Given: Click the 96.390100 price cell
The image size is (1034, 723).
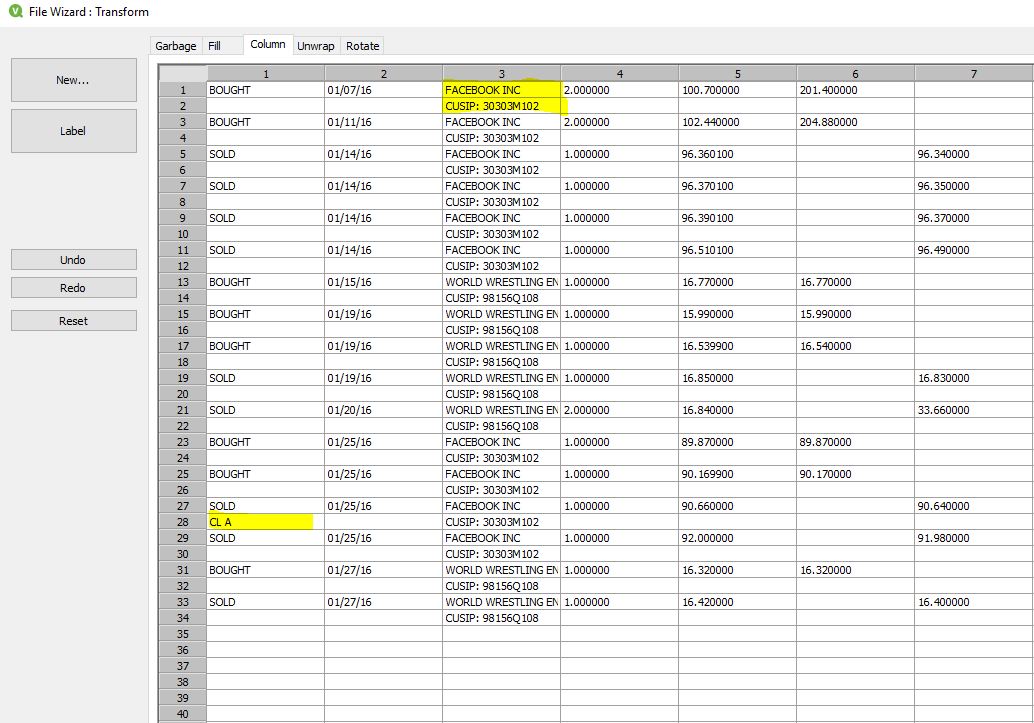Looking at the screenshot, I should click(x=738, y=218).
